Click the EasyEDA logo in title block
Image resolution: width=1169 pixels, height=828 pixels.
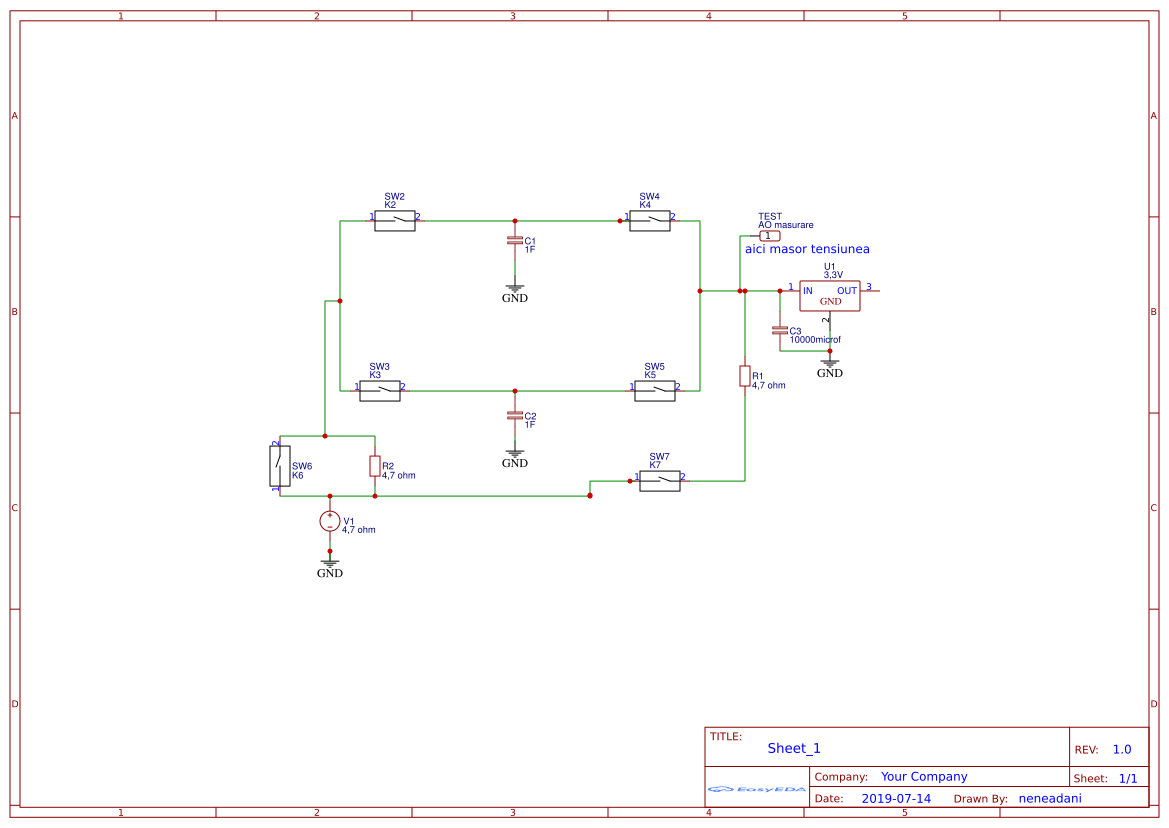(757, 789)
